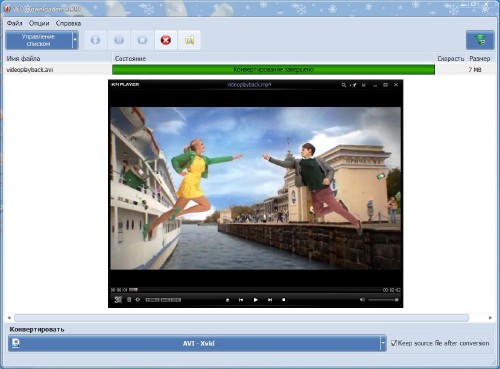Screen dimensions: 500x369
Task: Click the start download arrow icon
Action: (x=95, y=40)
